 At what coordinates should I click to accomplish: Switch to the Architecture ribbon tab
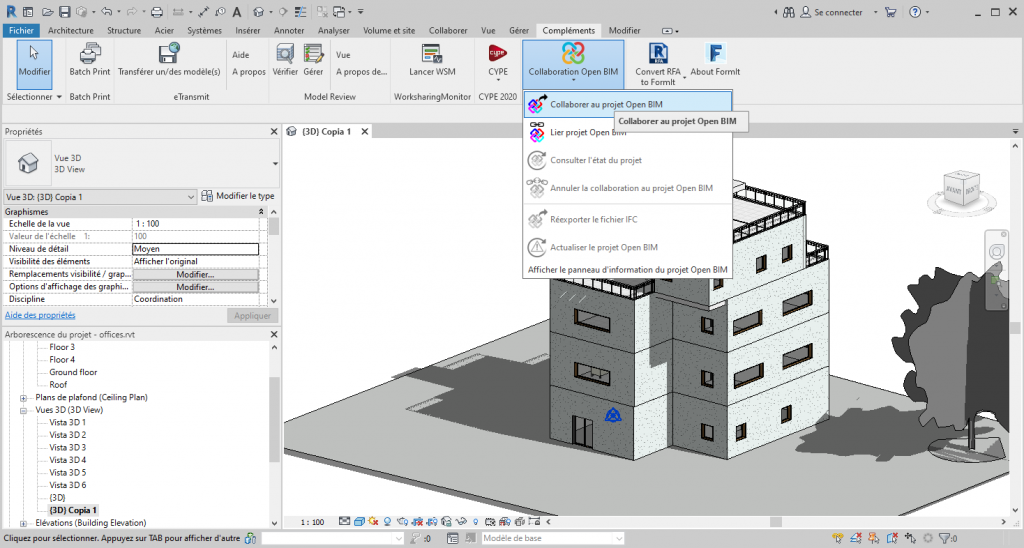coord(70,31)
